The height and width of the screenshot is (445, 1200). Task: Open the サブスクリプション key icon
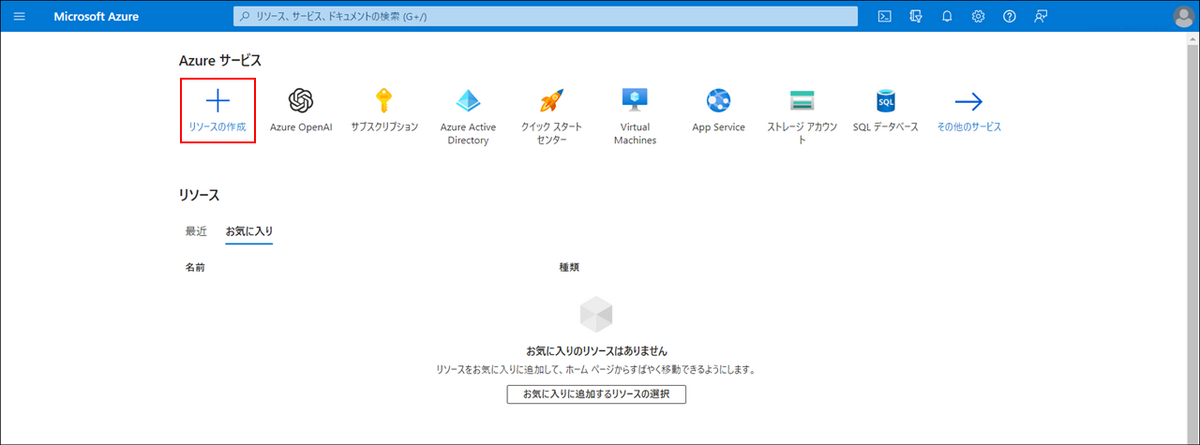384,101
